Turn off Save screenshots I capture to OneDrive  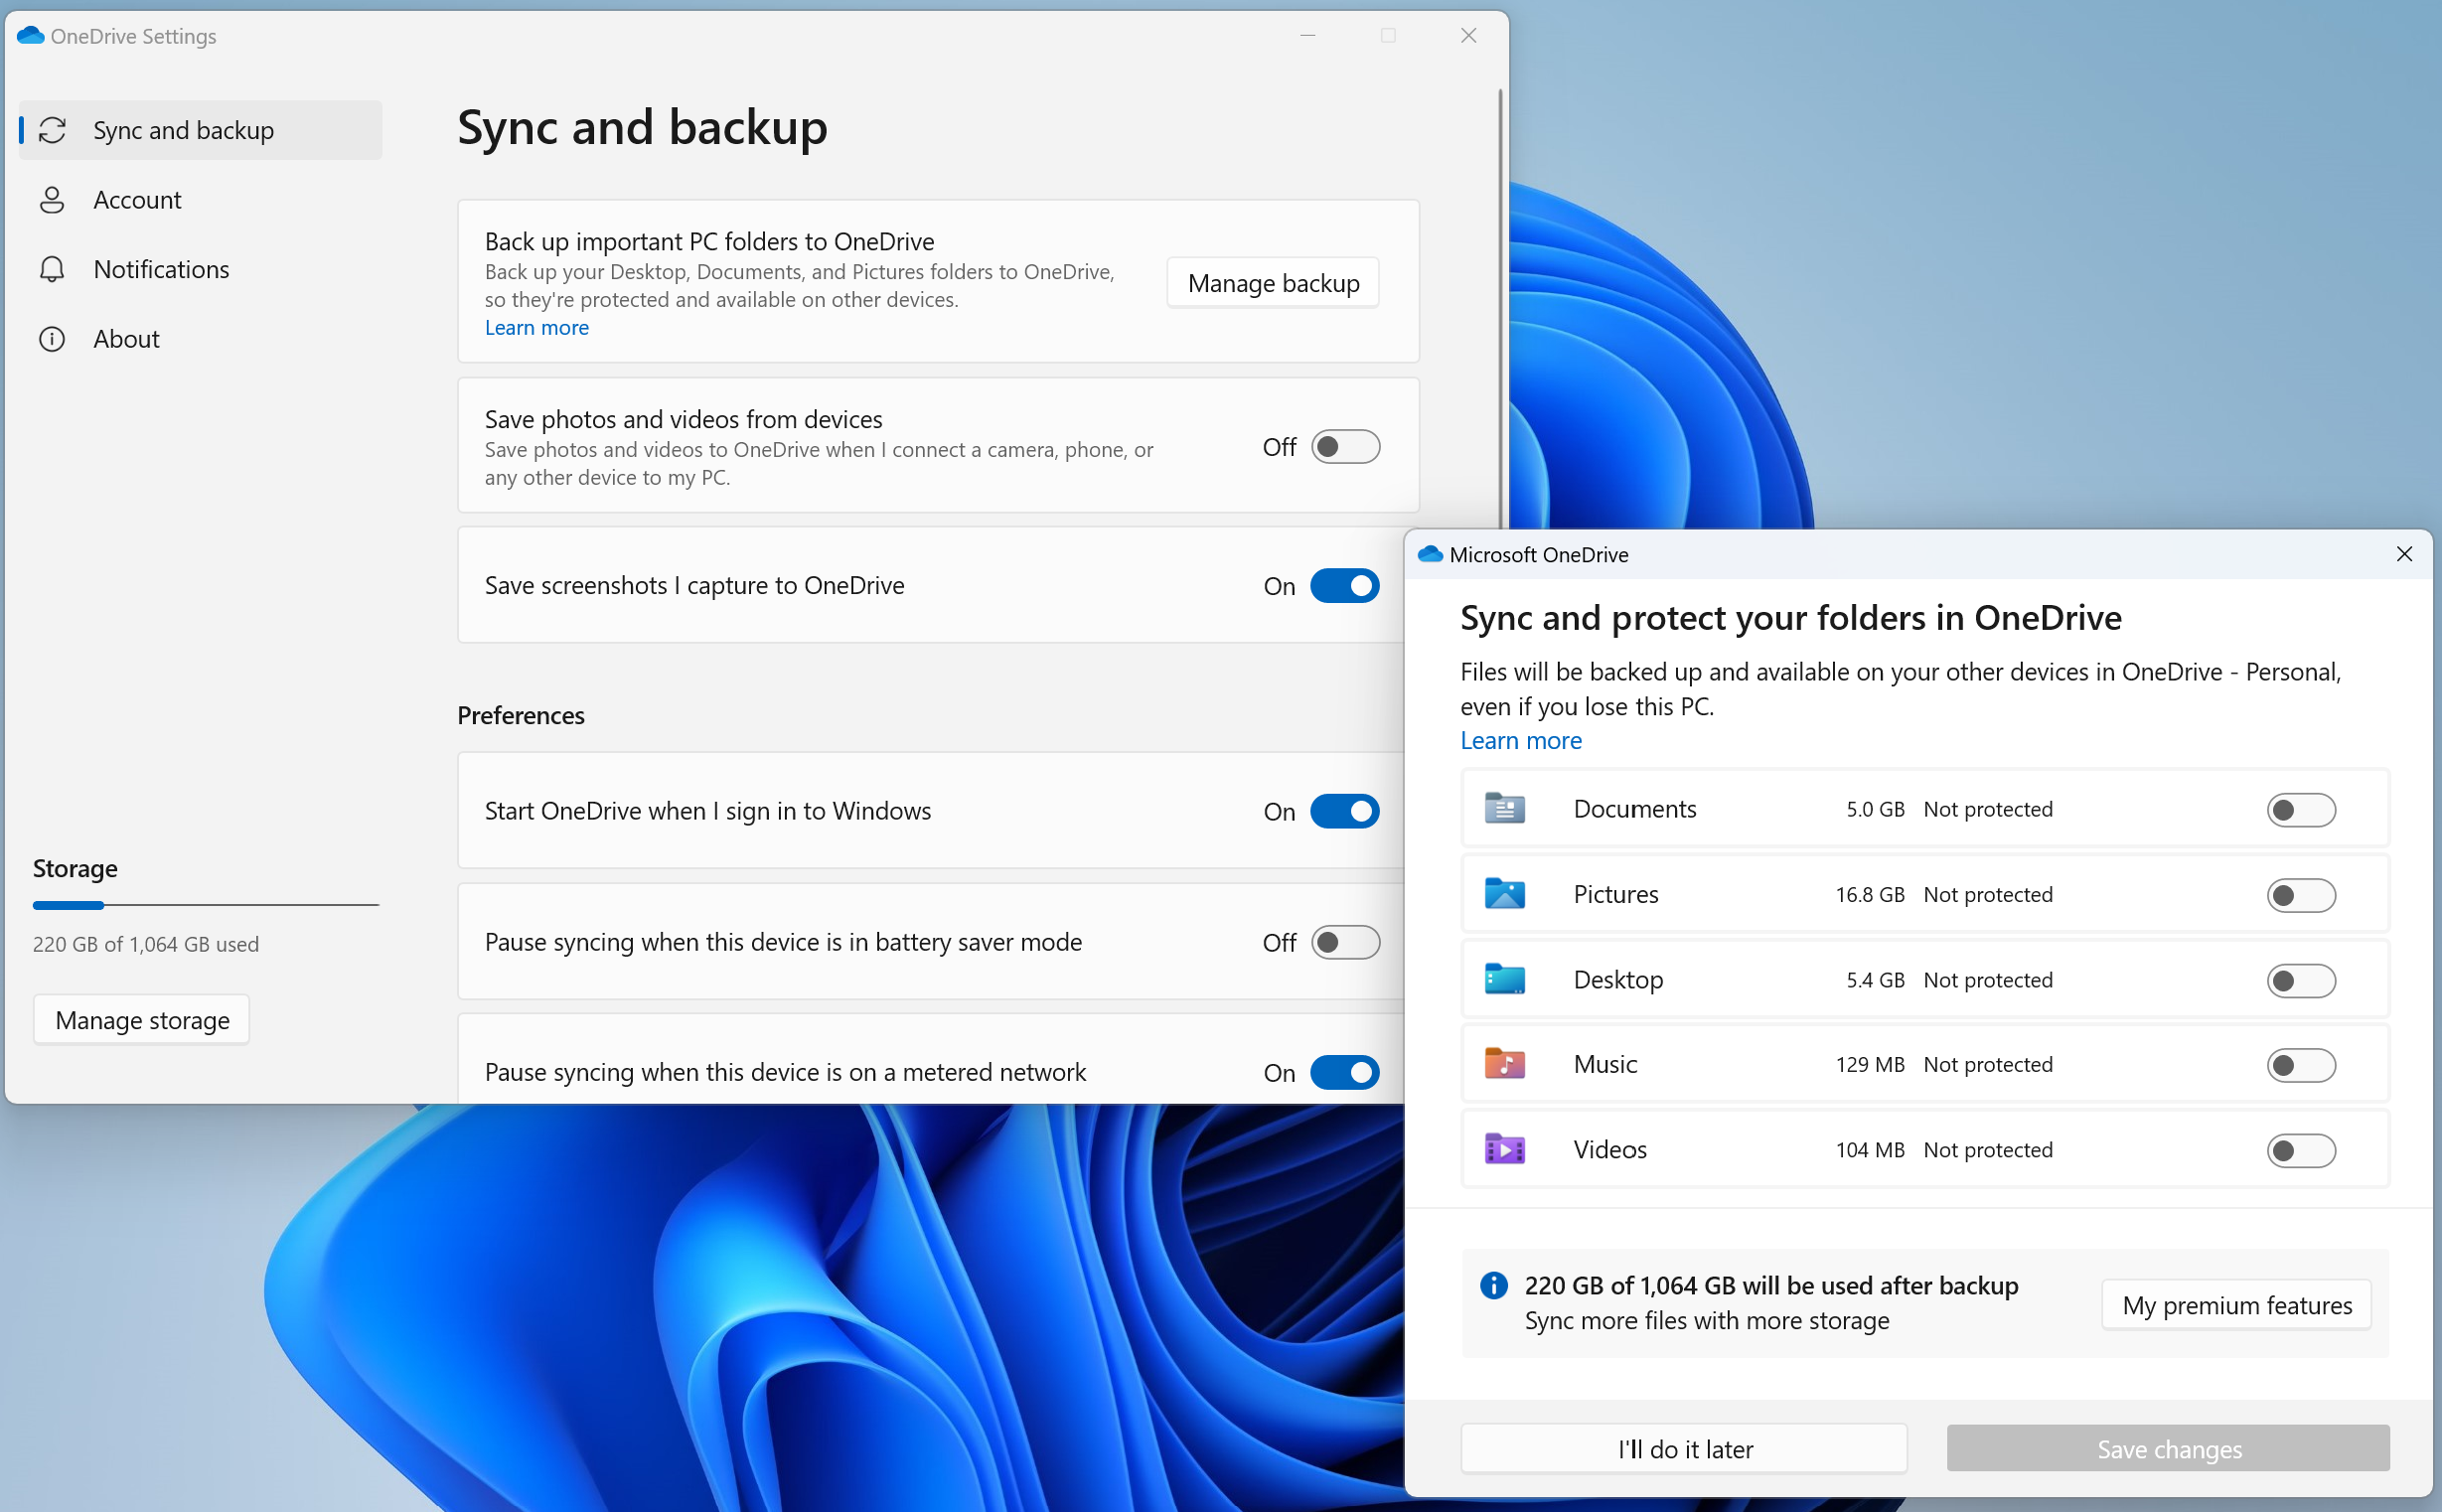coord(1345,586)
